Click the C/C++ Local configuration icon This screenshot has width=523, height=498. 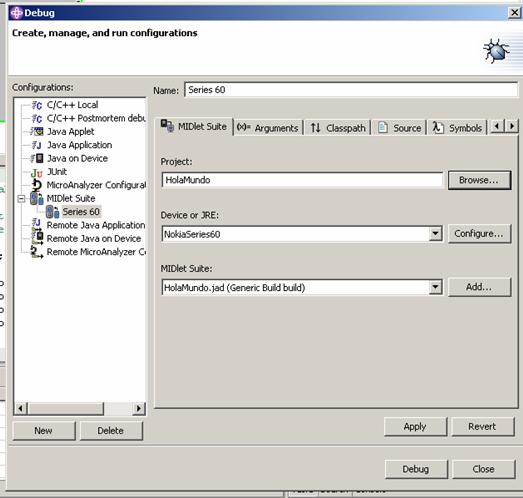(37, 105)
